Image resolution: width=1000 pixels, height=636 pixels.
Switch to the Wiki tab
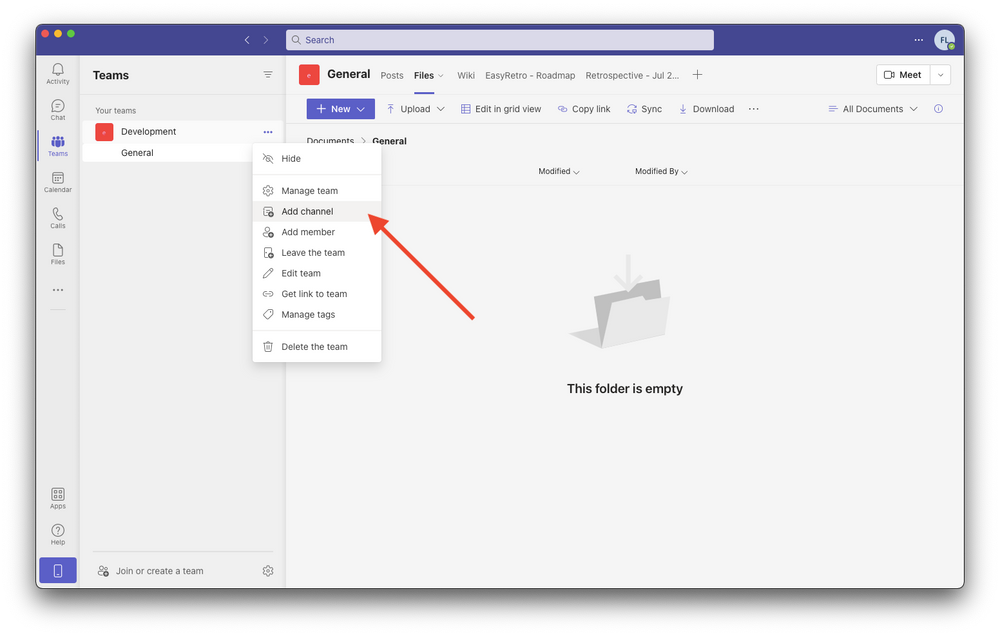pyautogui.click(x=466, y=75)
